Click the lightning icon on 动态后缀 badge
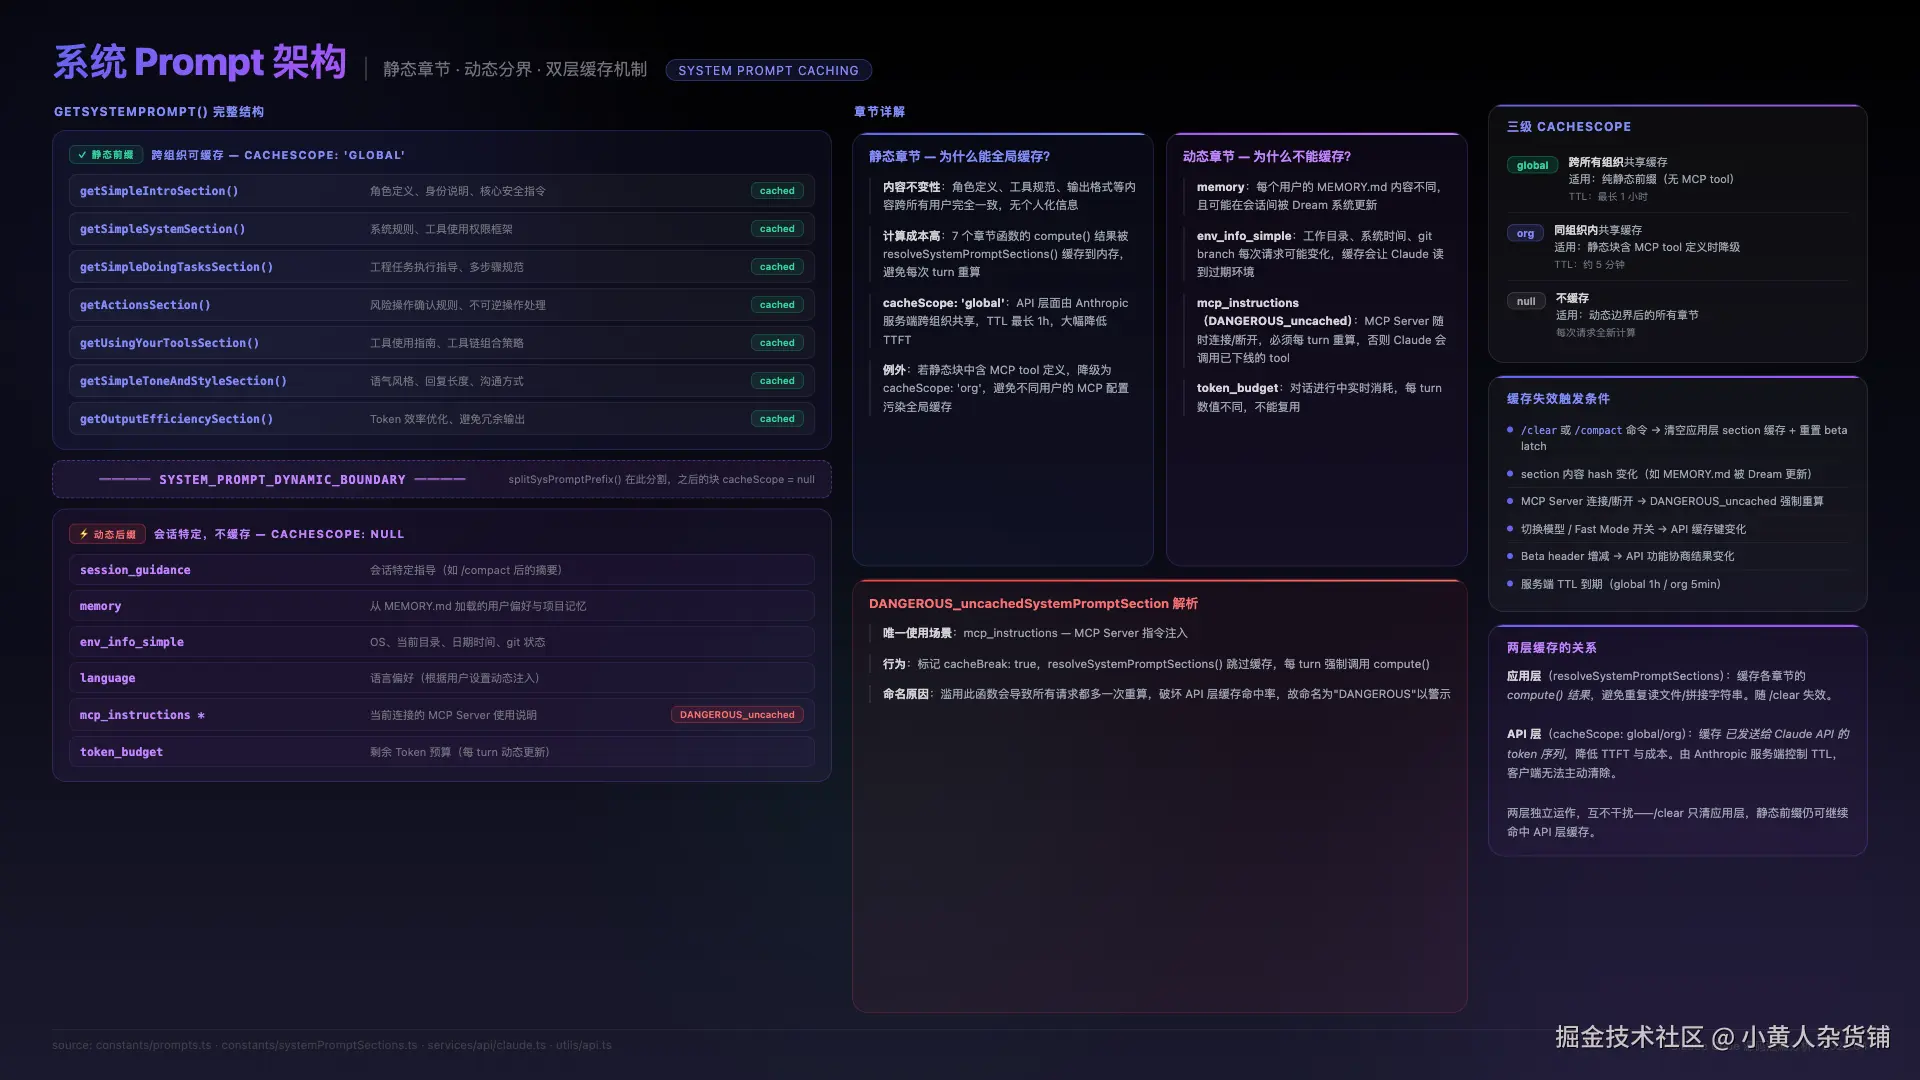The image size is (1920, 1080). click(x=83, y=534)
